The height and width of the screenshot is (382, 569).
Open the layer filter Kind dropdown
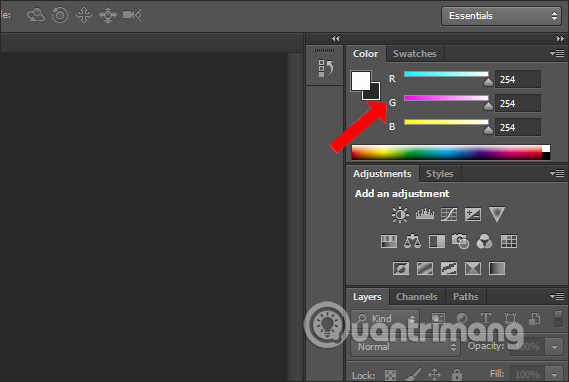tap(385, 319)
